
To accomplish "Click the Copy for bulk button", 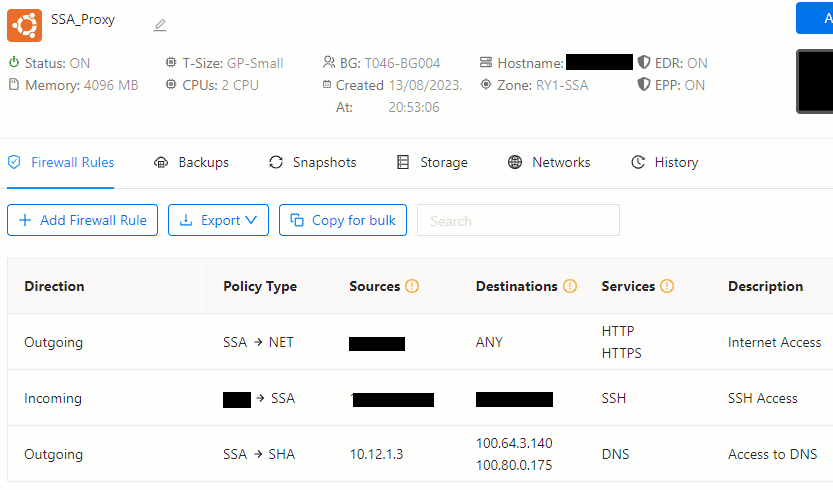I will 343,220.
